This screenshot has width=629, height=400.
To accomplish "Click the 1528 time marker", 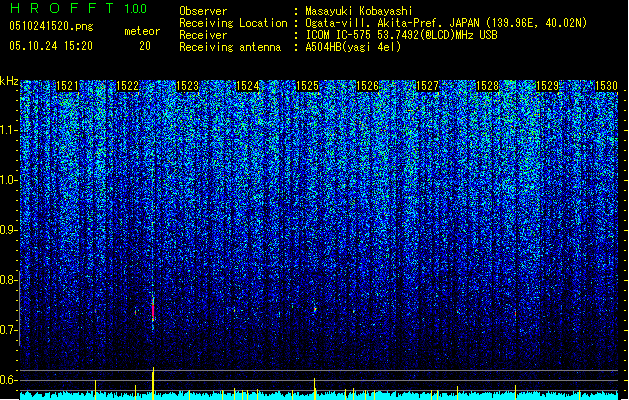I will 487,86.
